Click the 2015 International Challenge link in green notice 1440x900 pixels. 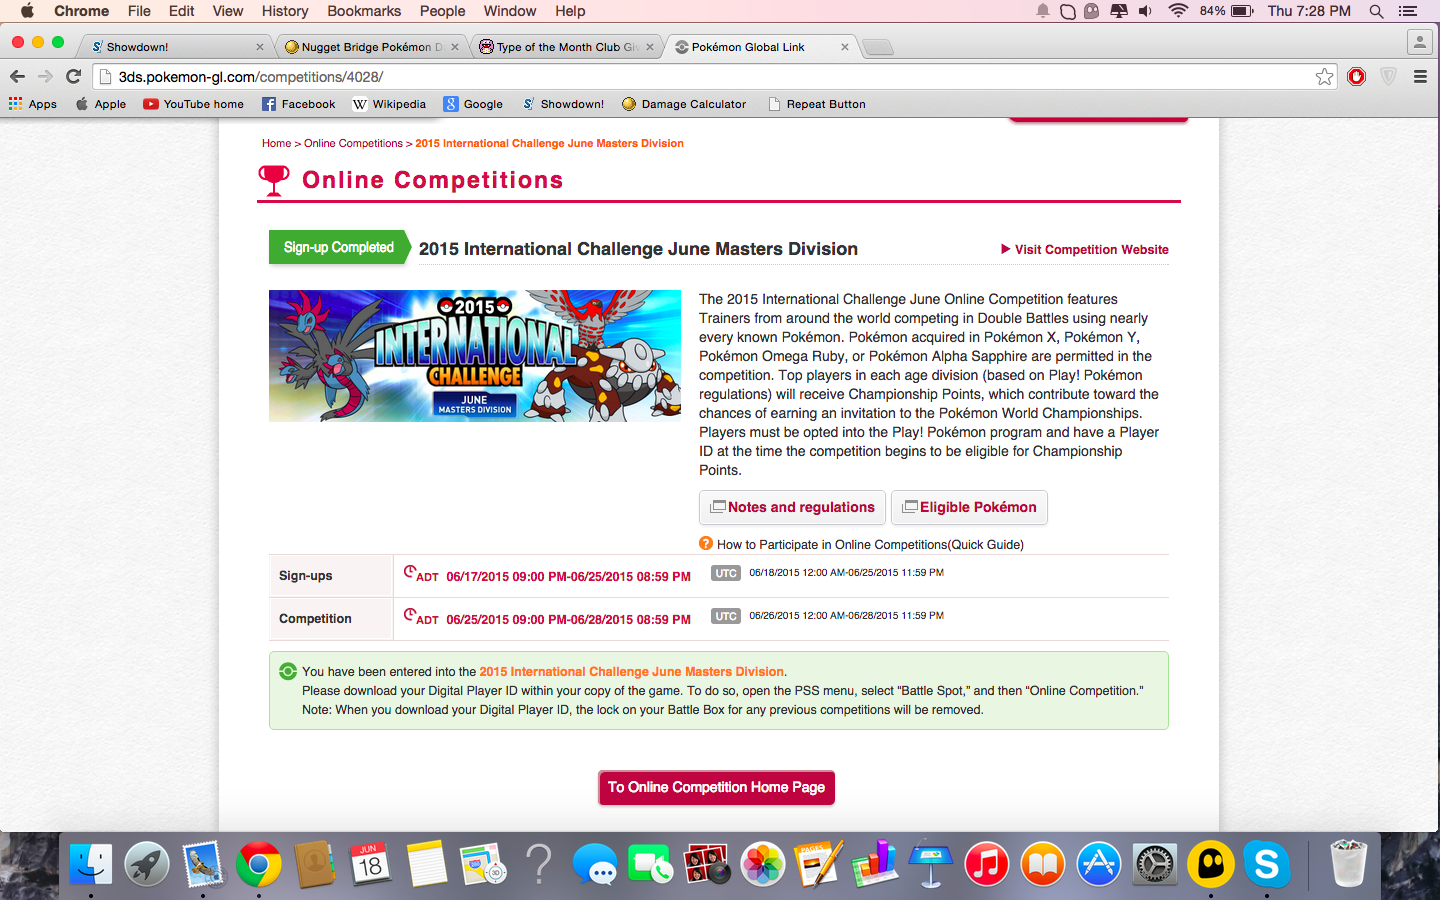coord(632,671)
